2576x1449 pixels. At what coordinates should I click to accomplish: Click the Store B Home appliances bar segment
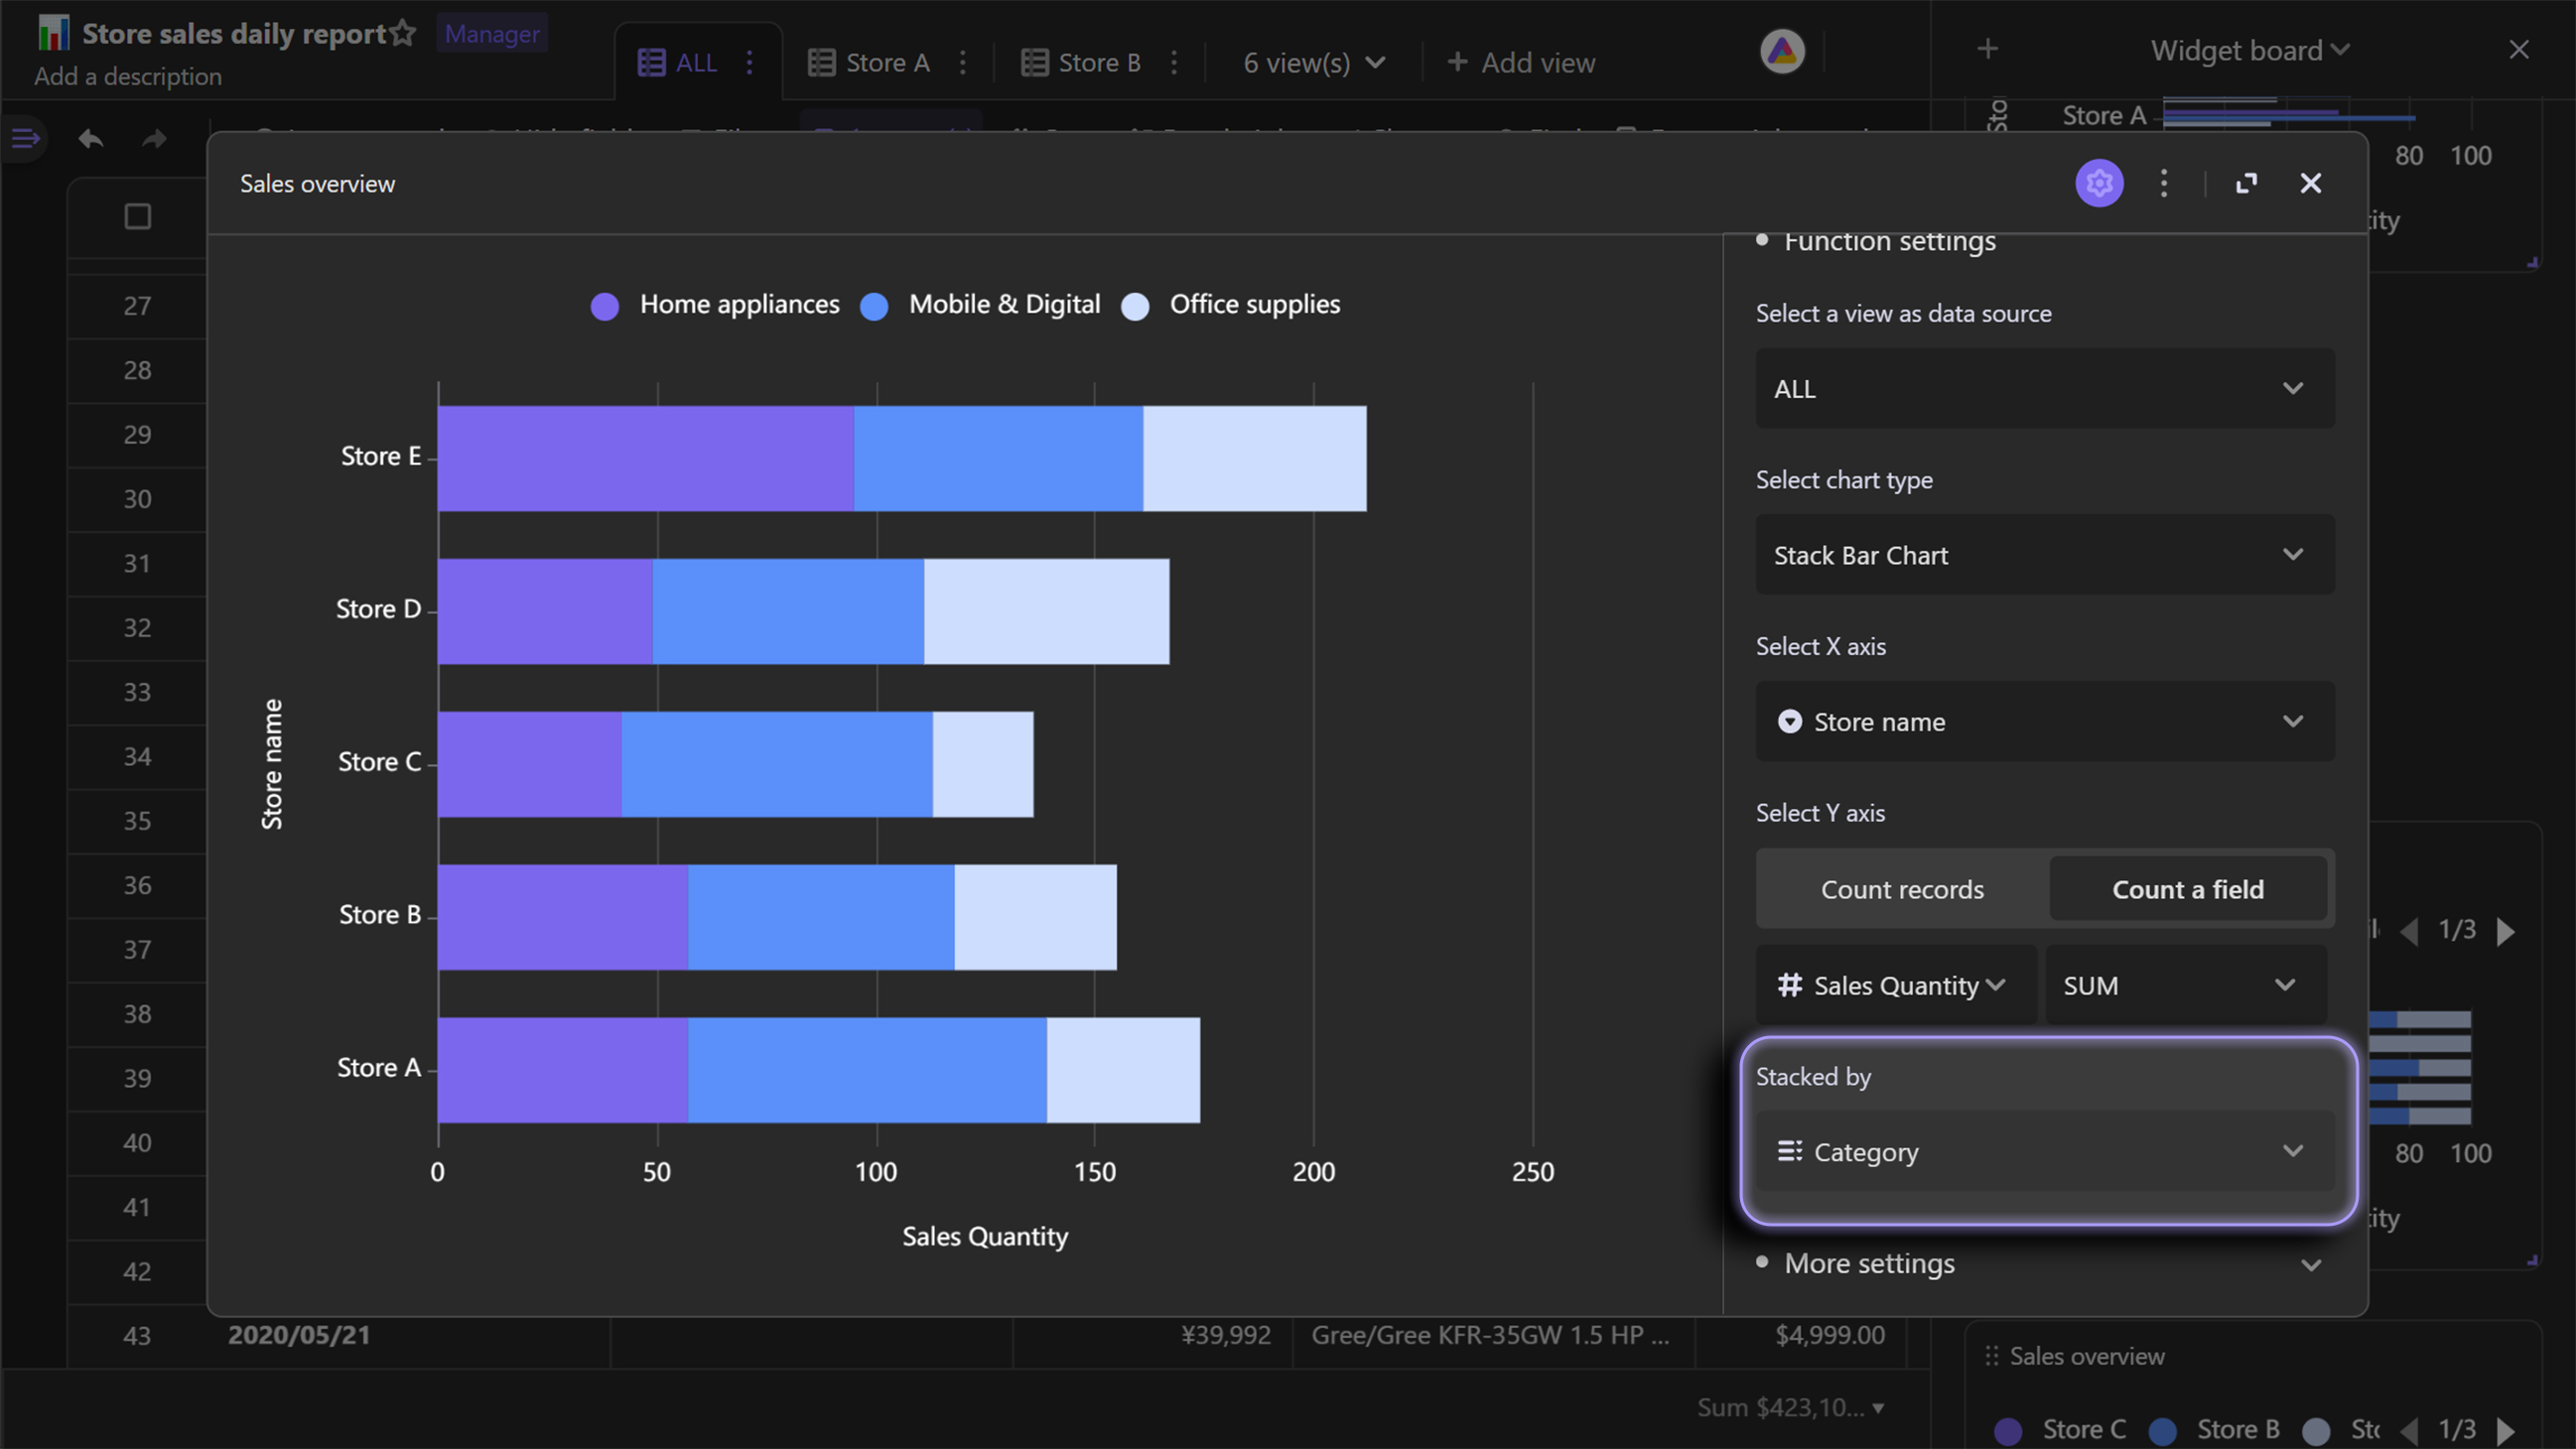click(x=563, y=917)
